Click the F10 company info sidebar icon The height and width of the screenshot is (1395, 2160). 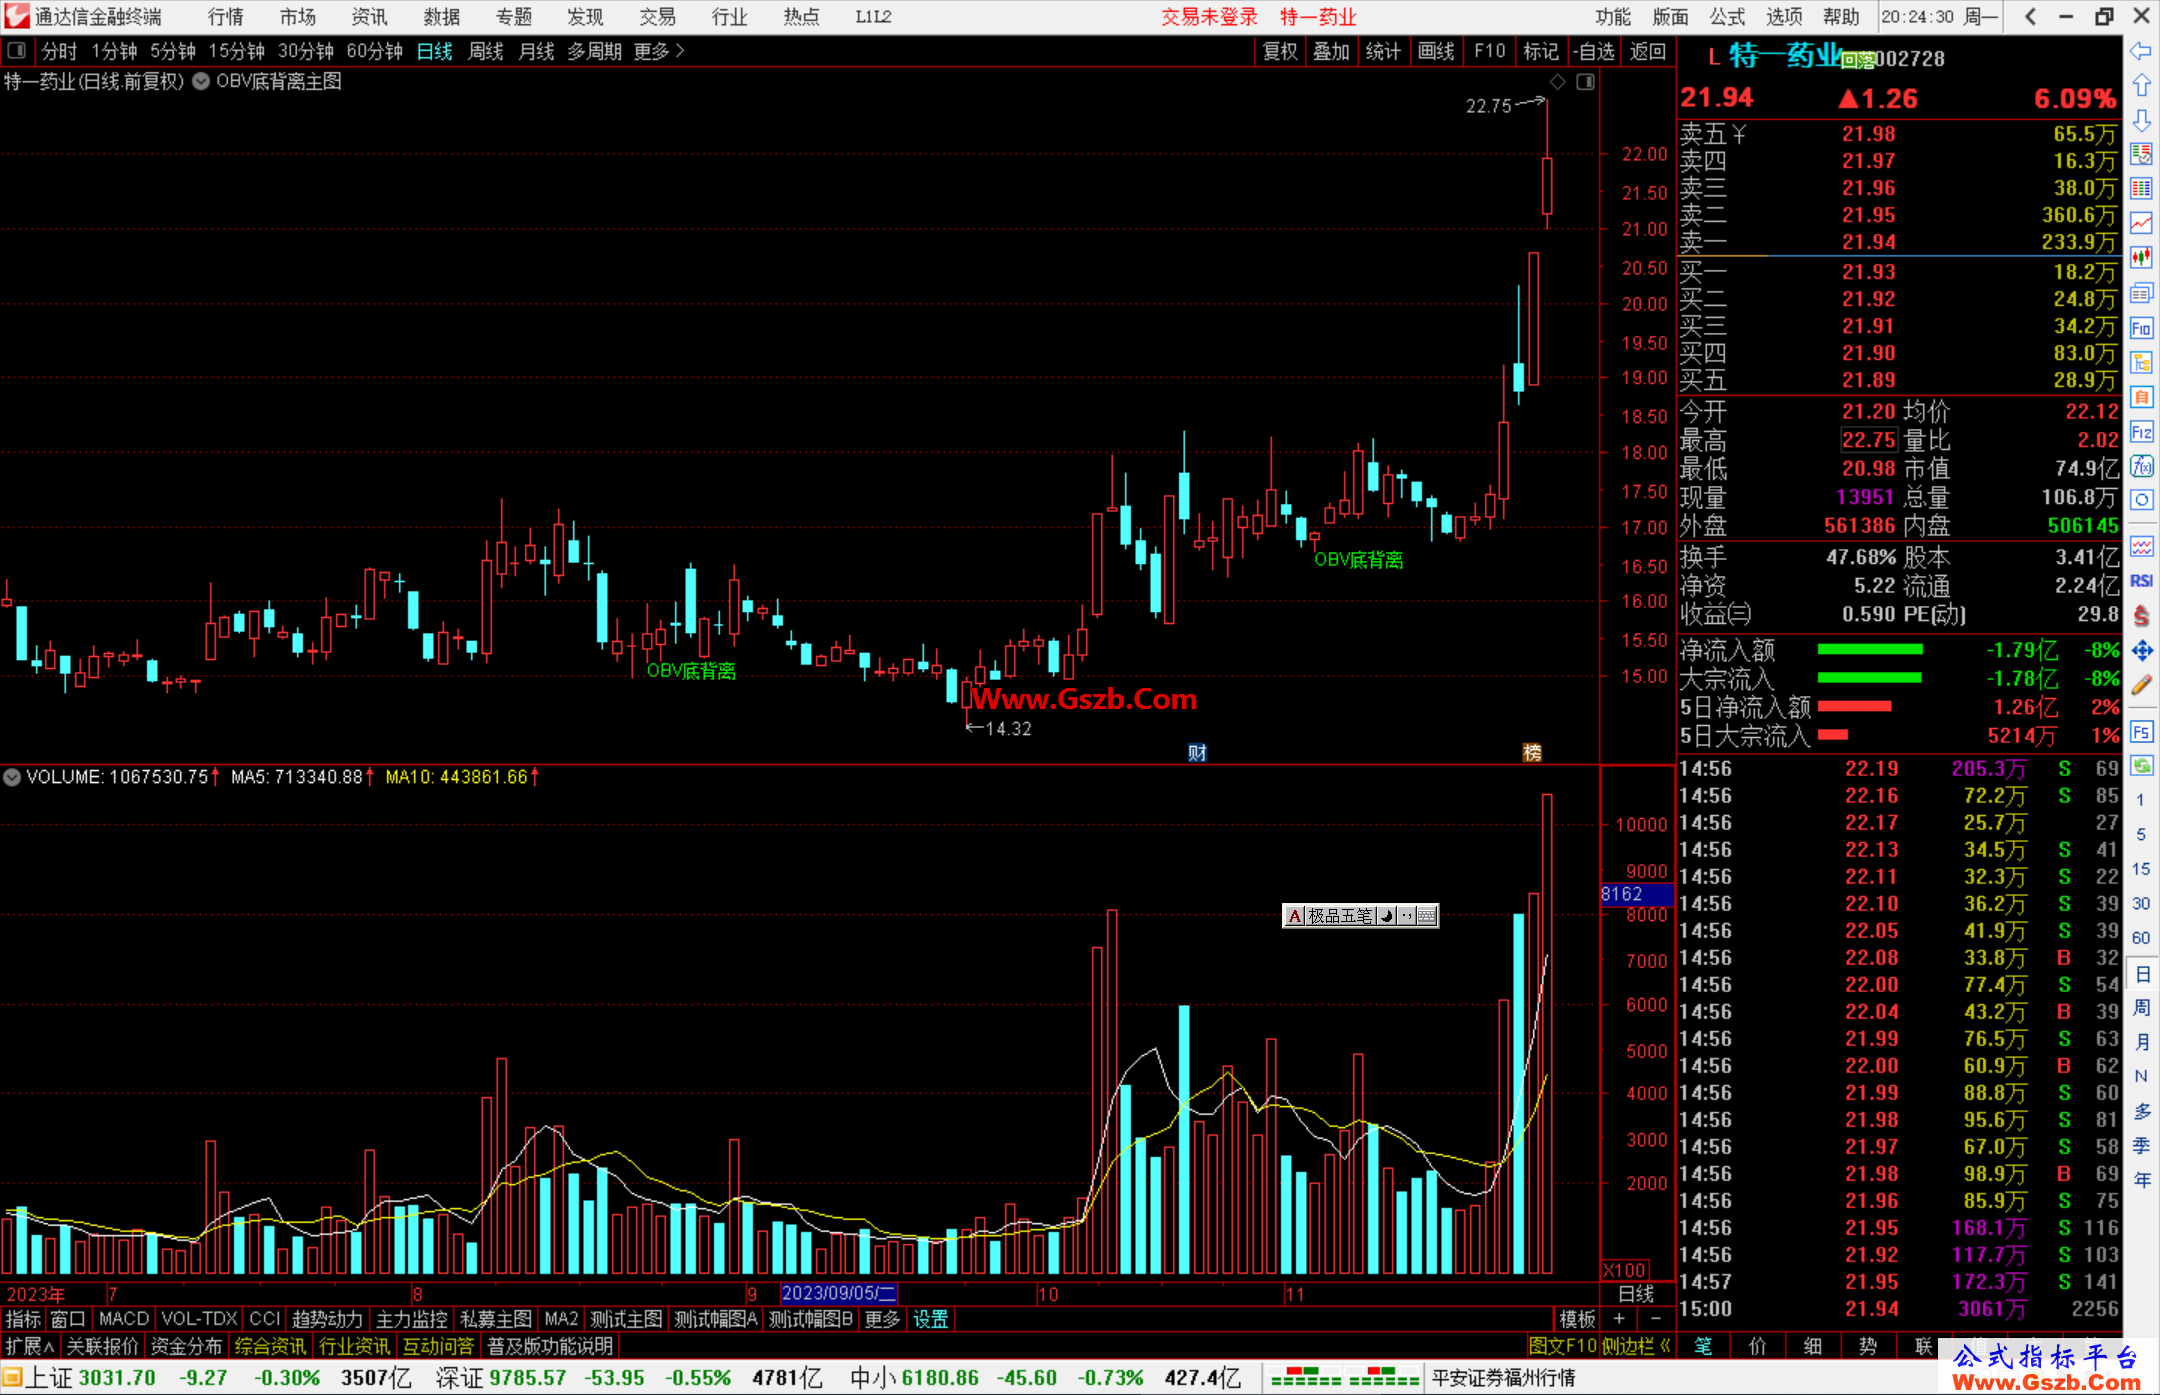coord(2141,328)
